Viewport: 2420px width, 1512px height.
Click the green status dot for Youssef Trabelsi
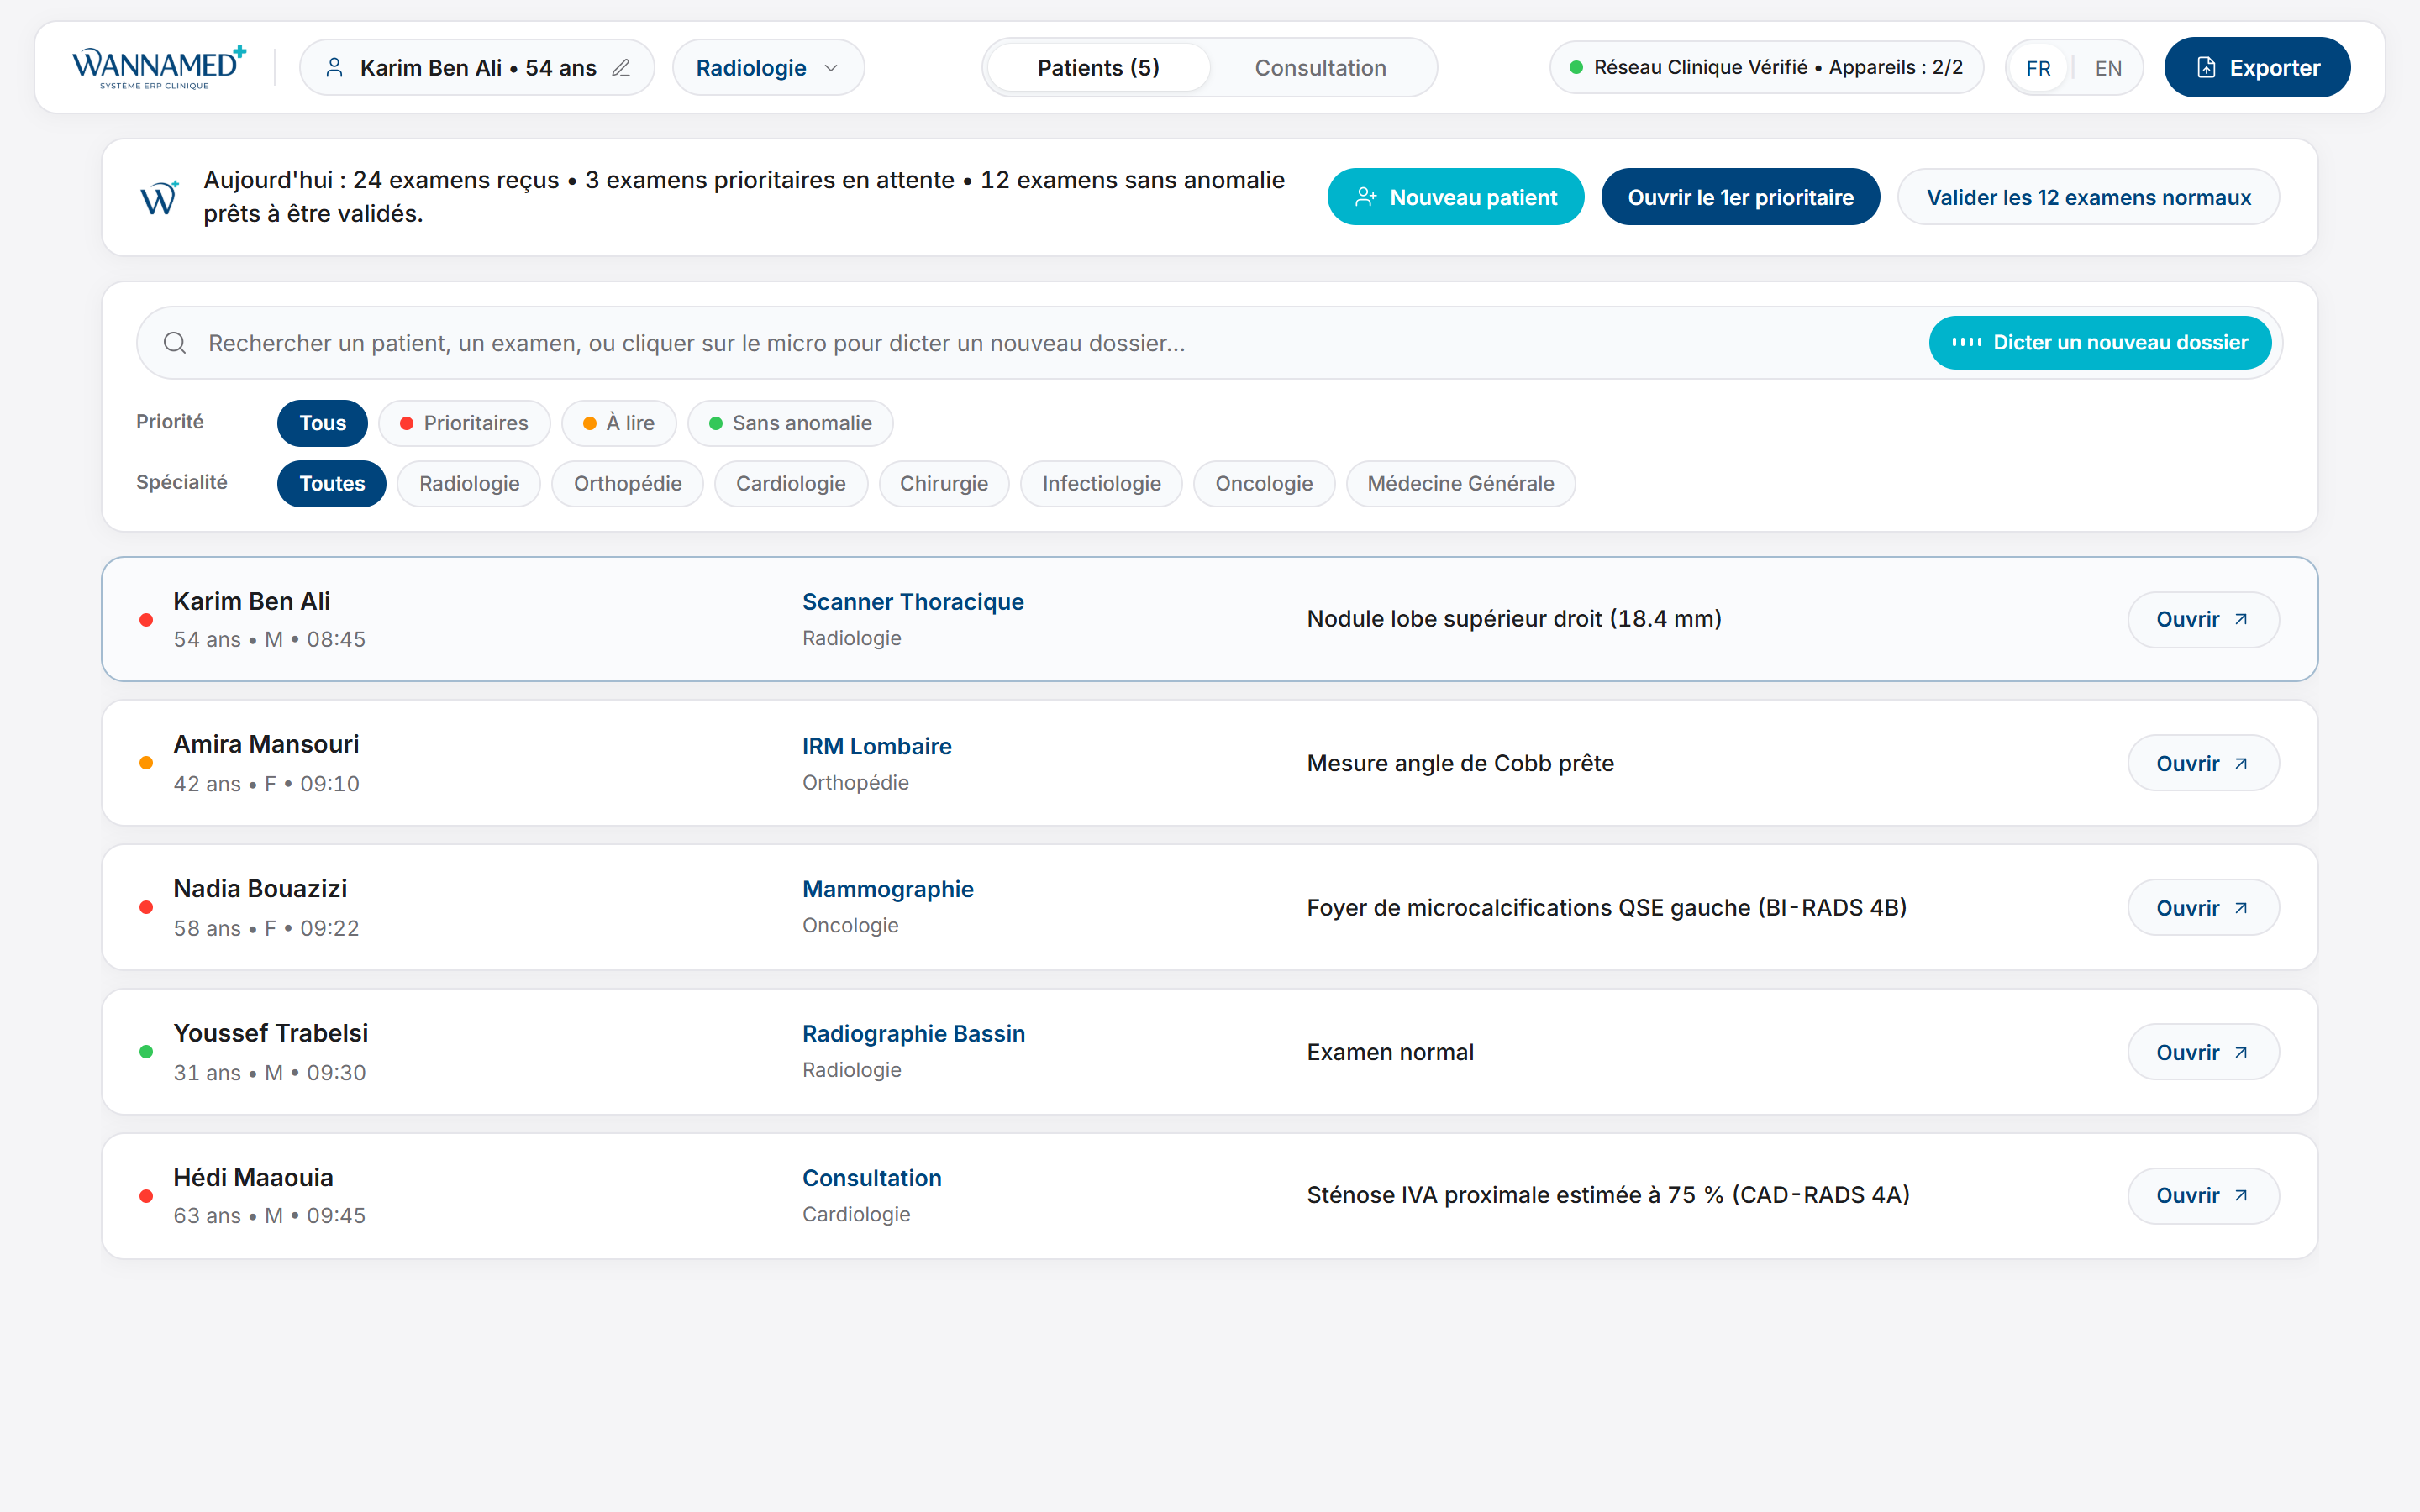pyautogui.click(x=146, y=1052)
